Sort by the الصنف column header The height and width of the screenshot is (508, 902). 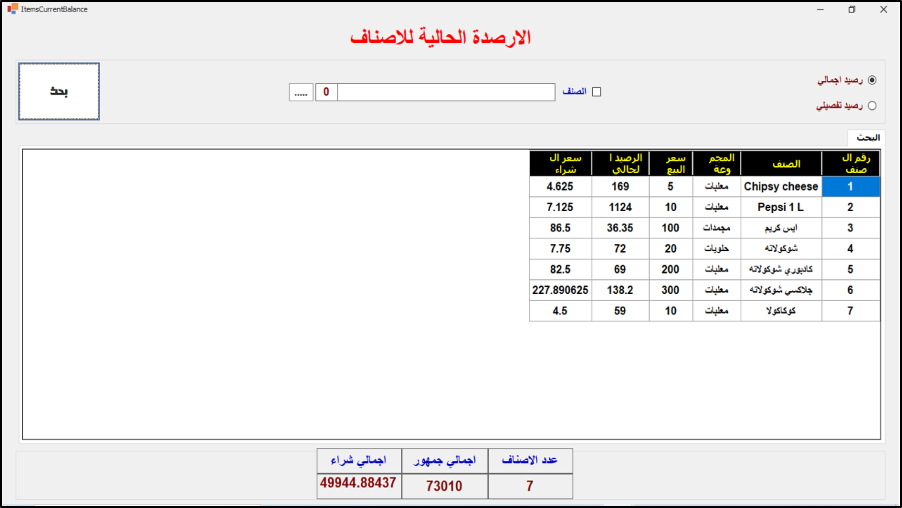780,163
